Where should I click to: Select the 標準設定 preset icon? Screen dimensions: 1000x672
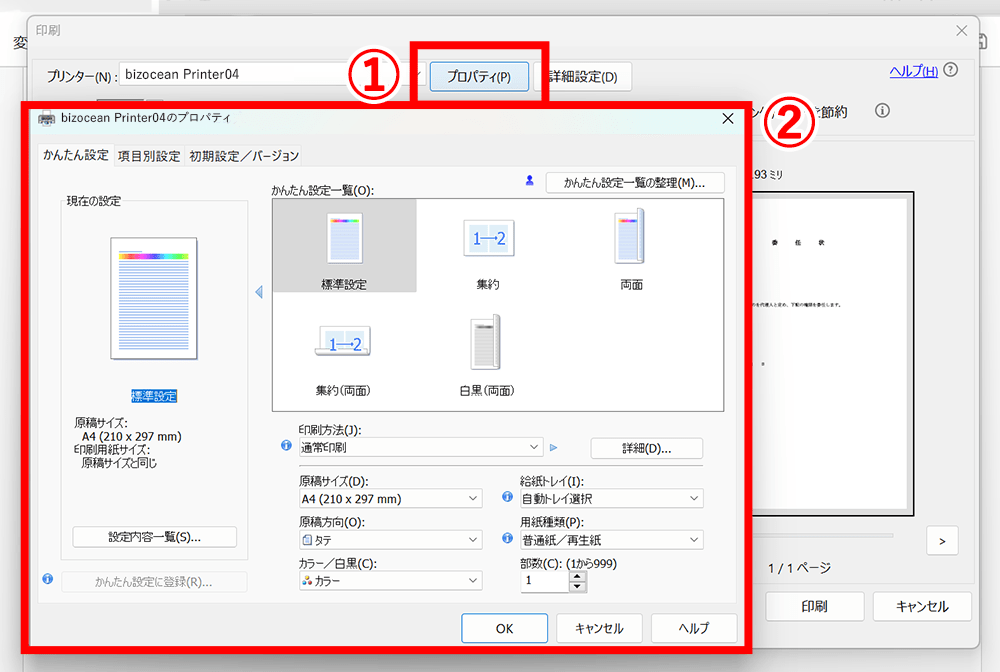tap(344, 245)
